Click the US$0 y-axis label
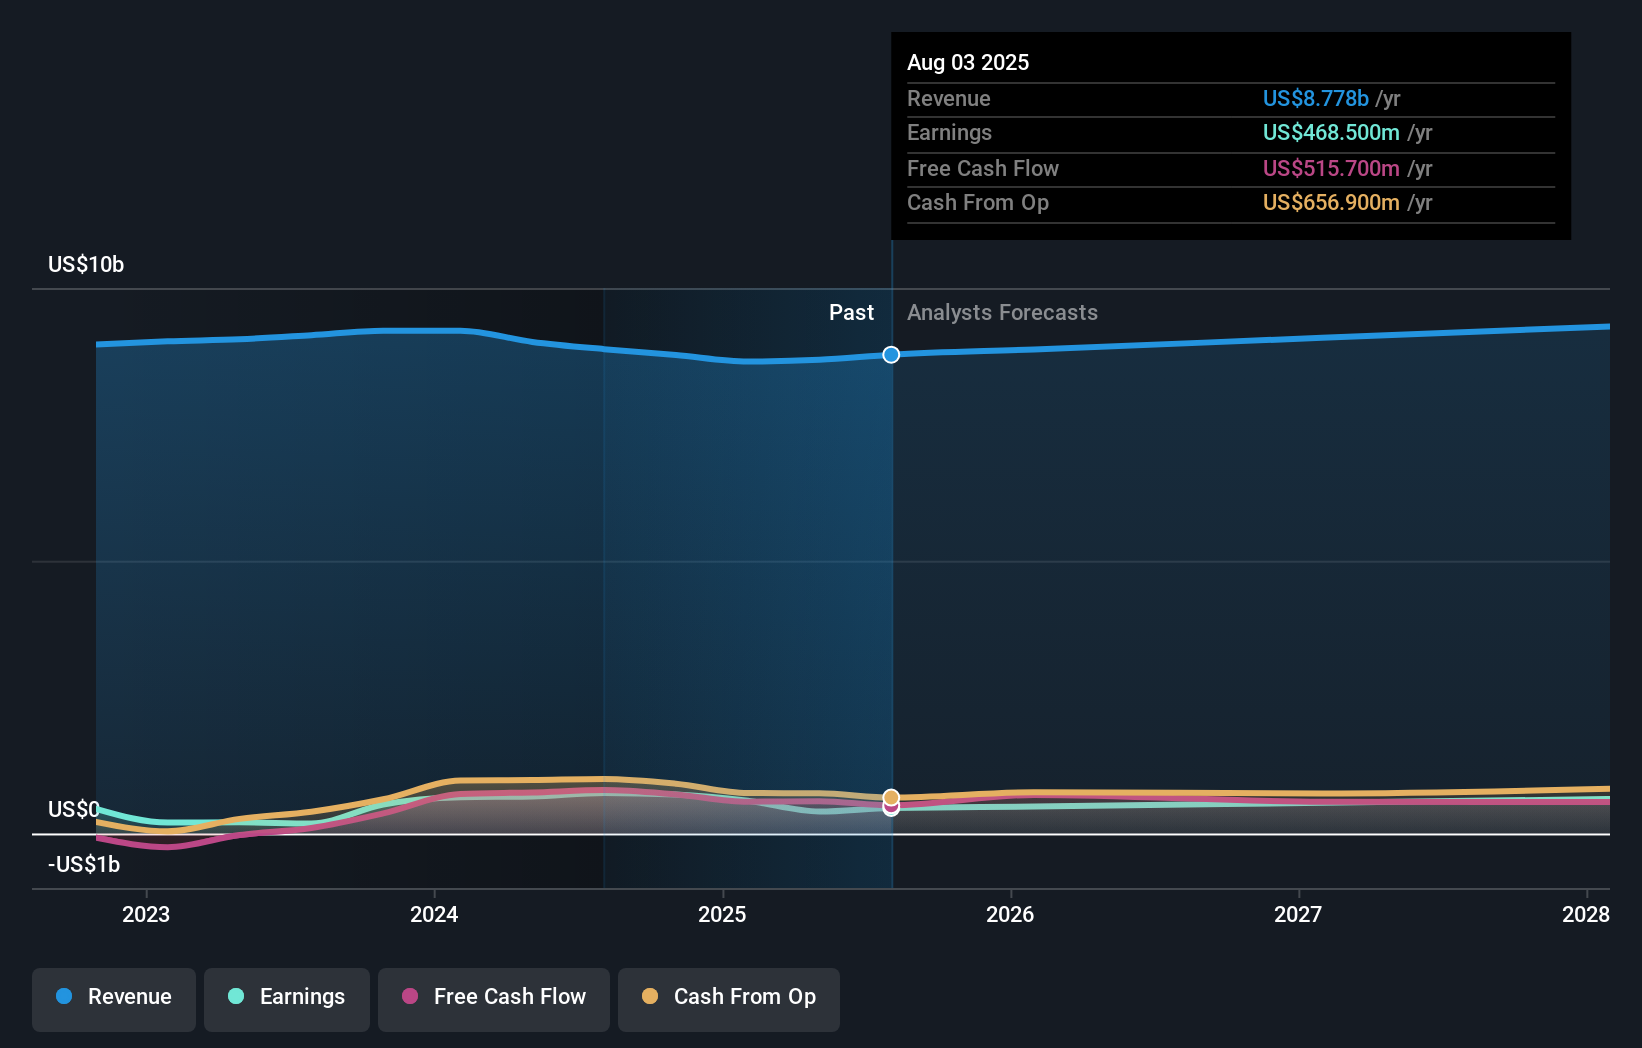The width and height of the screenshot is (1642, 1048). coord(74,809)
